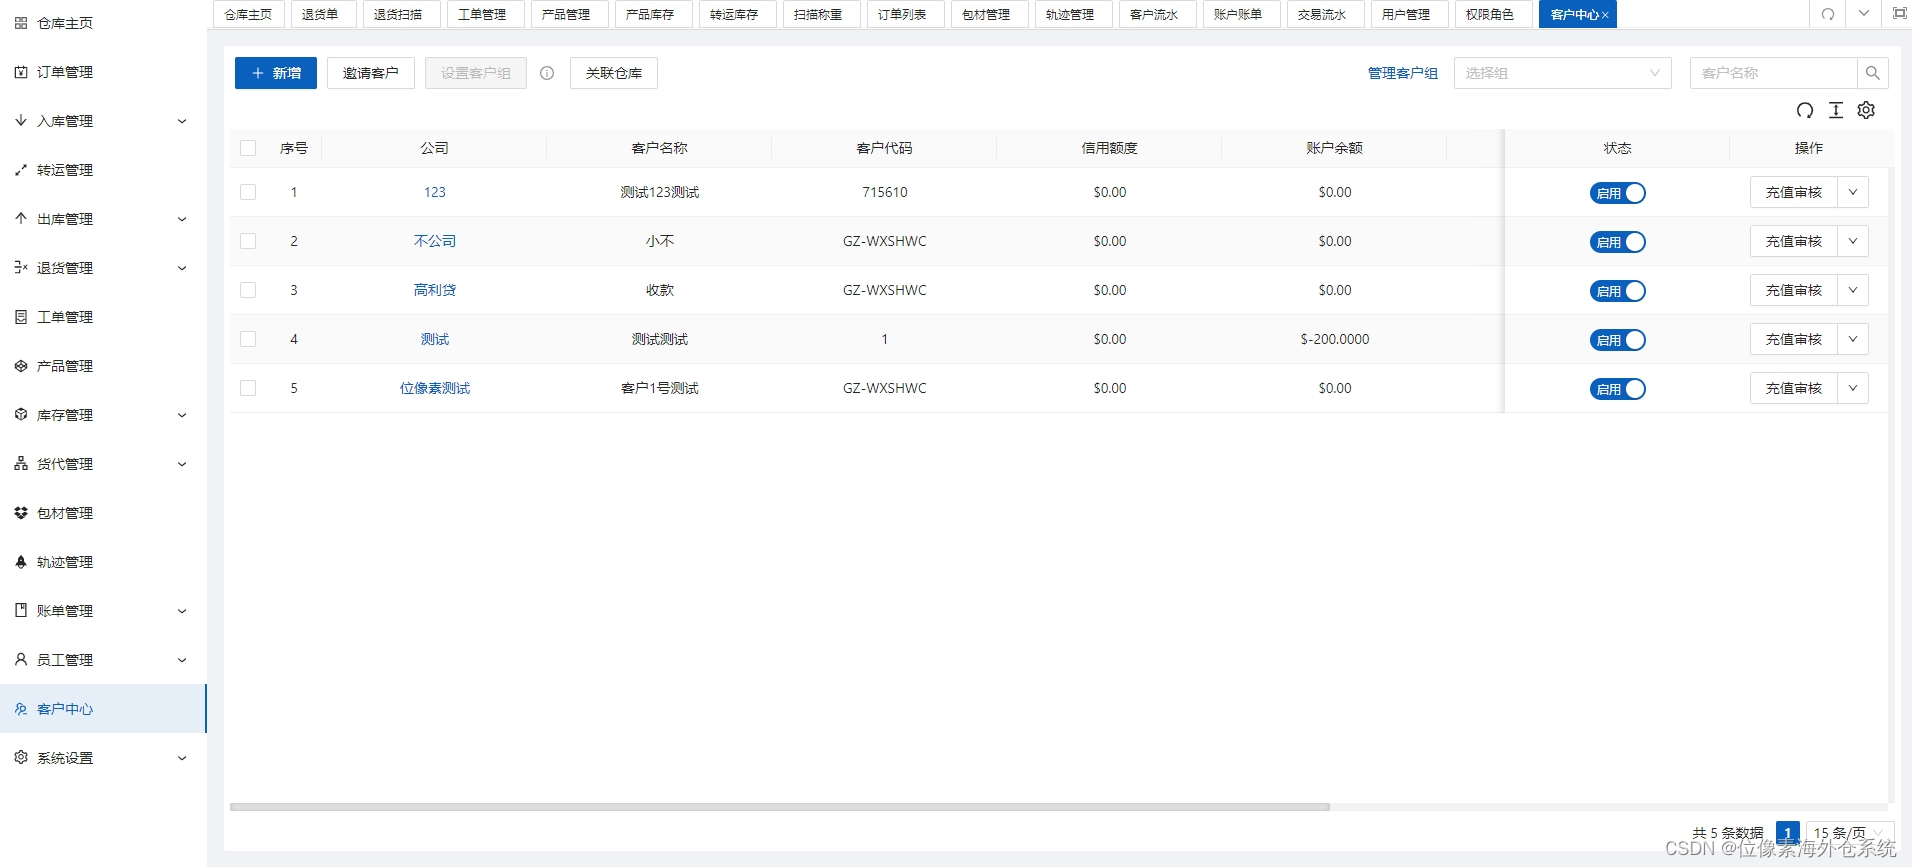Check the row for 位像素测试
1912x867 pixels.
point(248,388)
